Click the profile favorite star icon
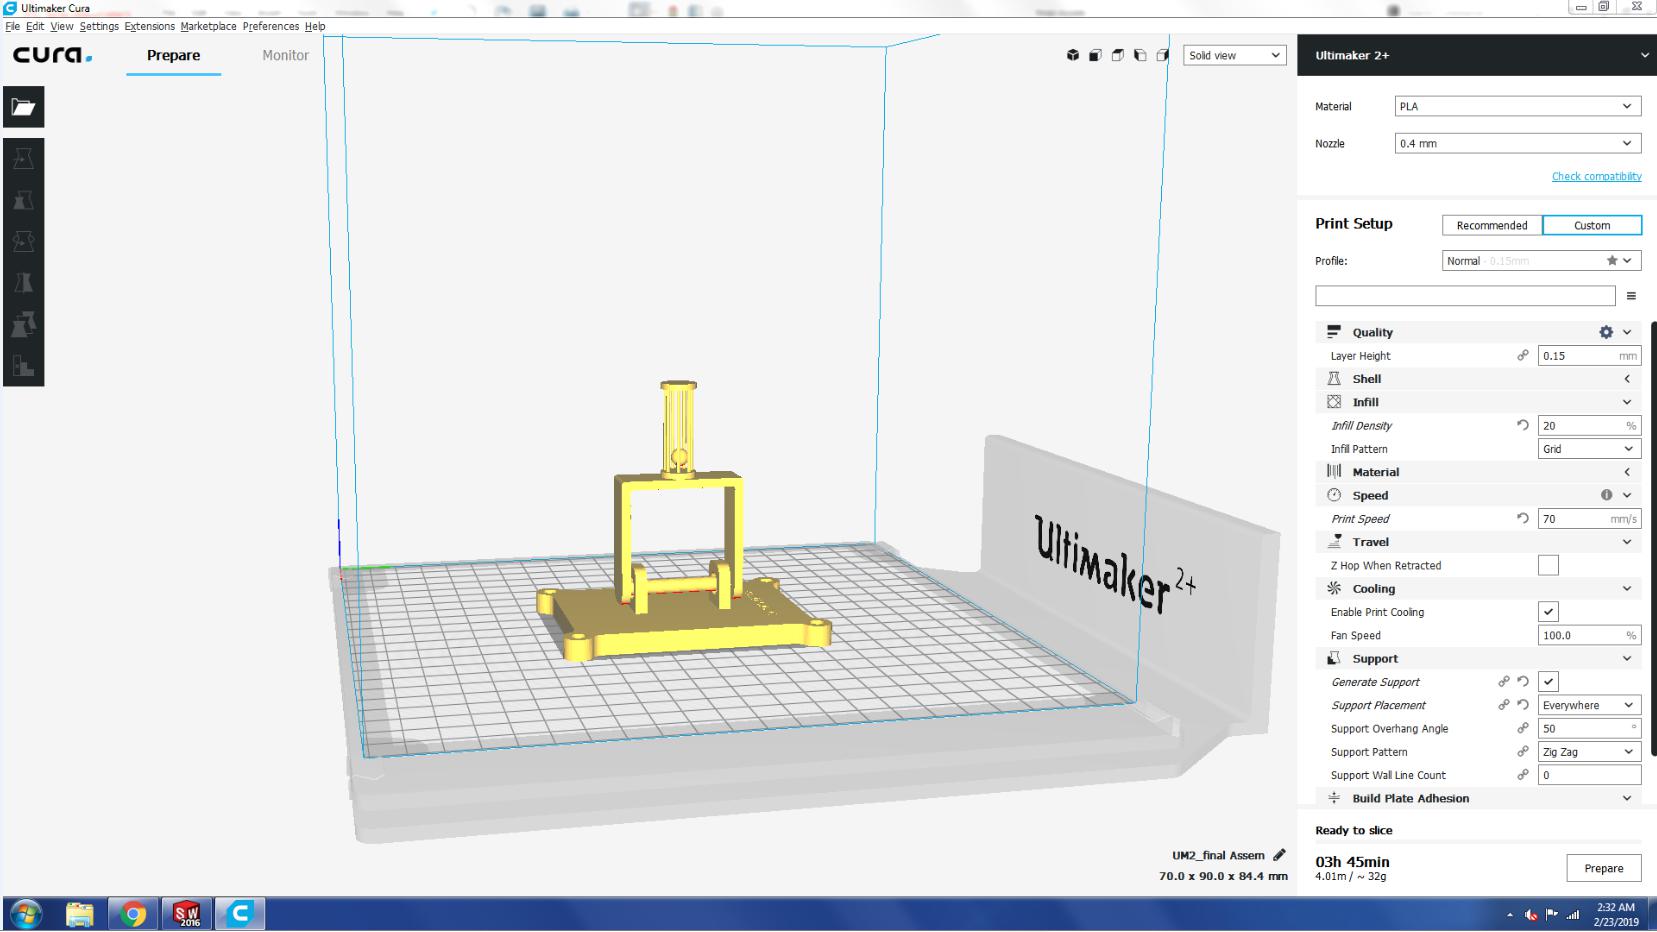 coord(1612,260)
